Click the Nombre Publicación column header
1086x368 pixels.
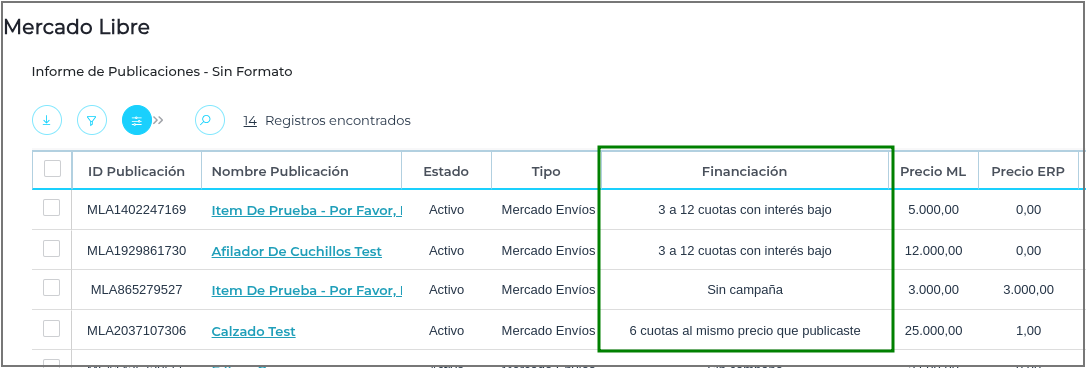281,171
